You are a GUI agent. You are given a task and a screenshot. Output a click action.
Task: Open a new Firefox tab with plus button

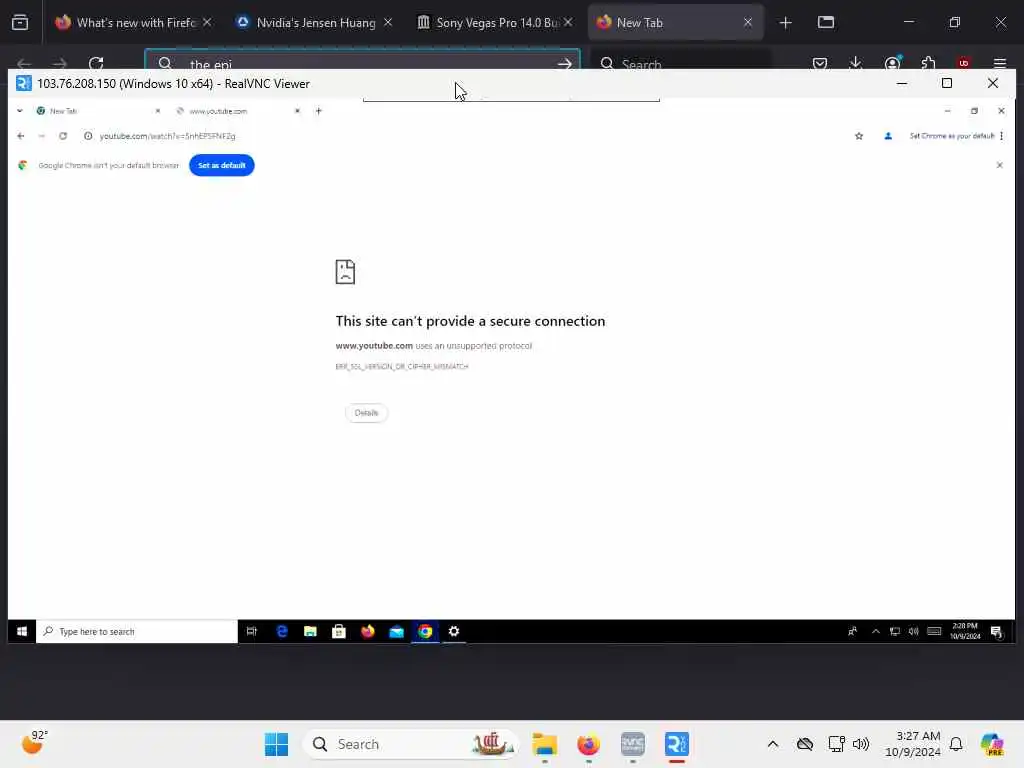click(x=786, y=23)
